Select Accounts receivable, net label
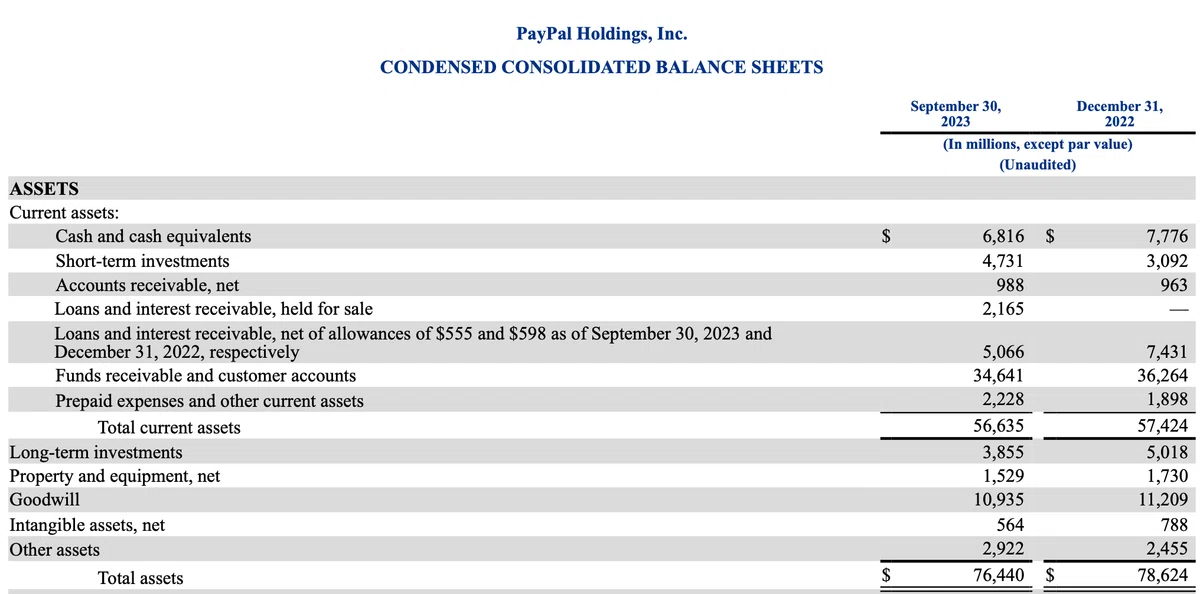The image size is (1200, 594). (147, 285)
